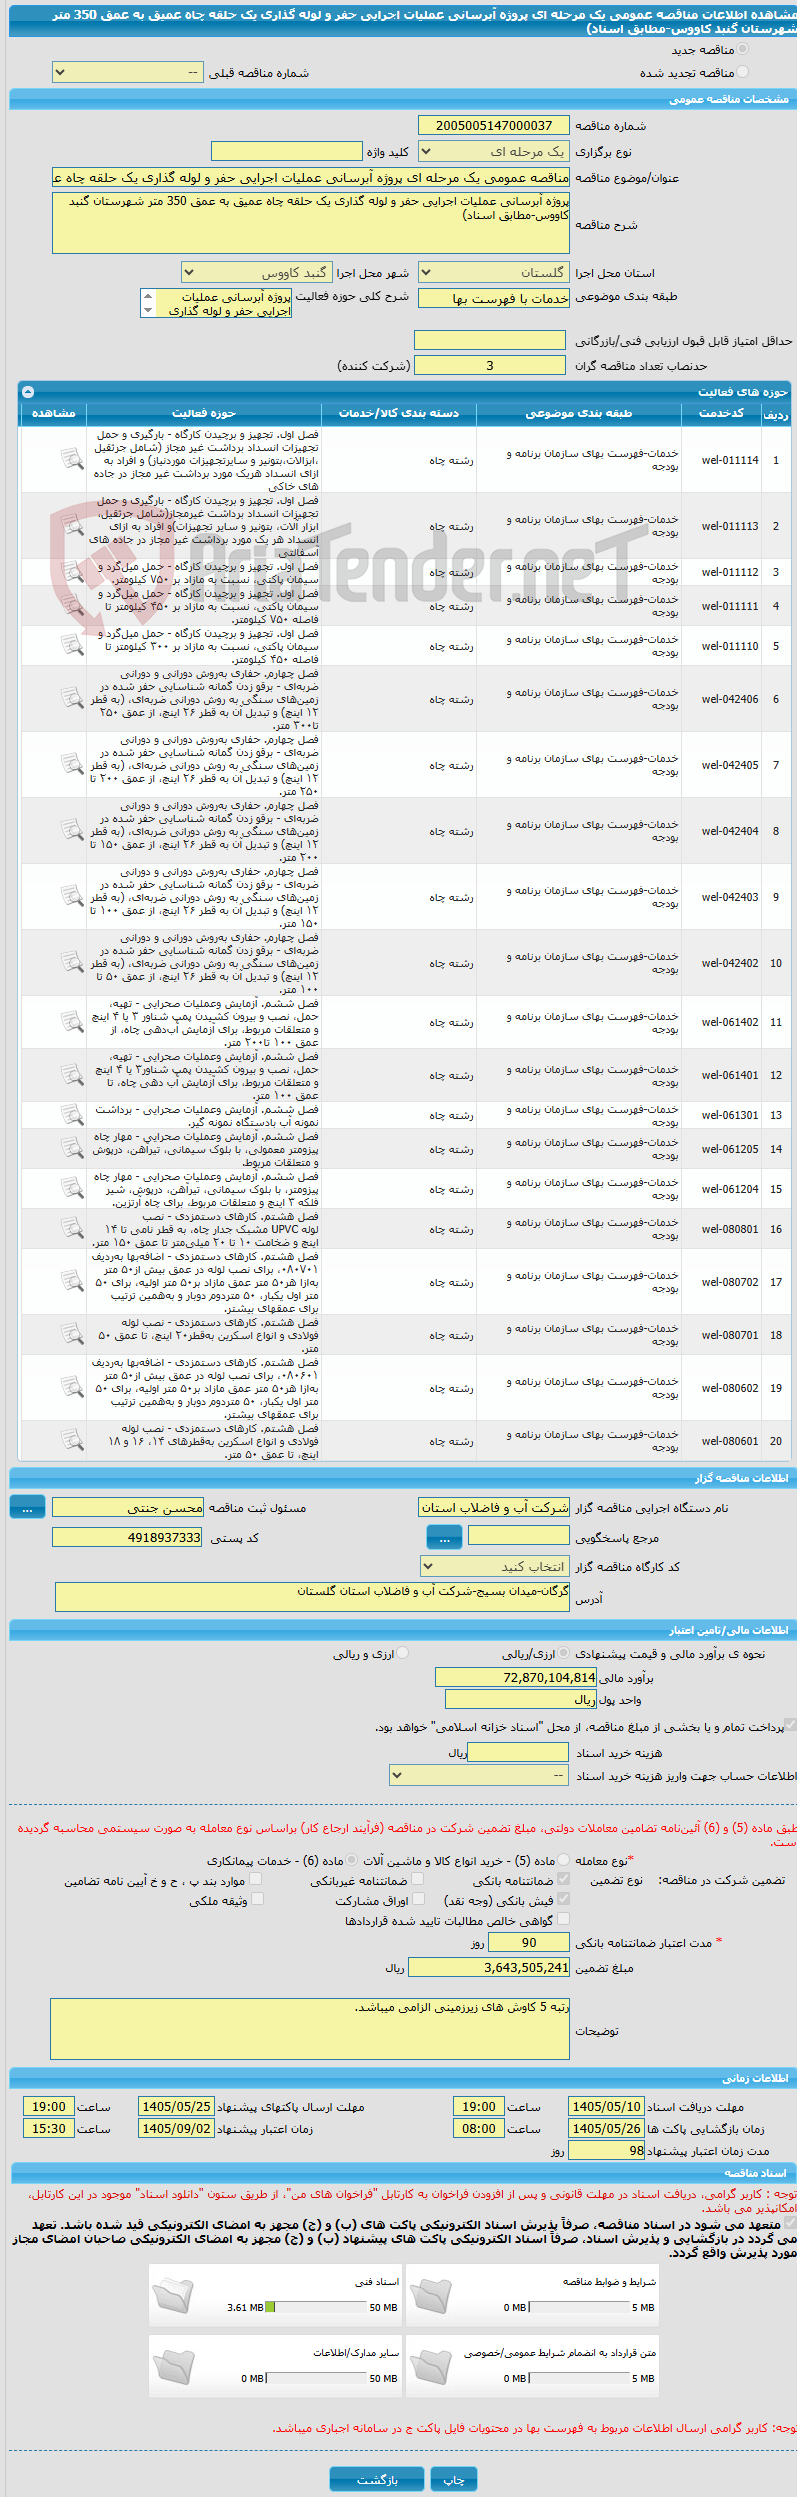Click the کلید واژه input field

[x=287, y=151]
